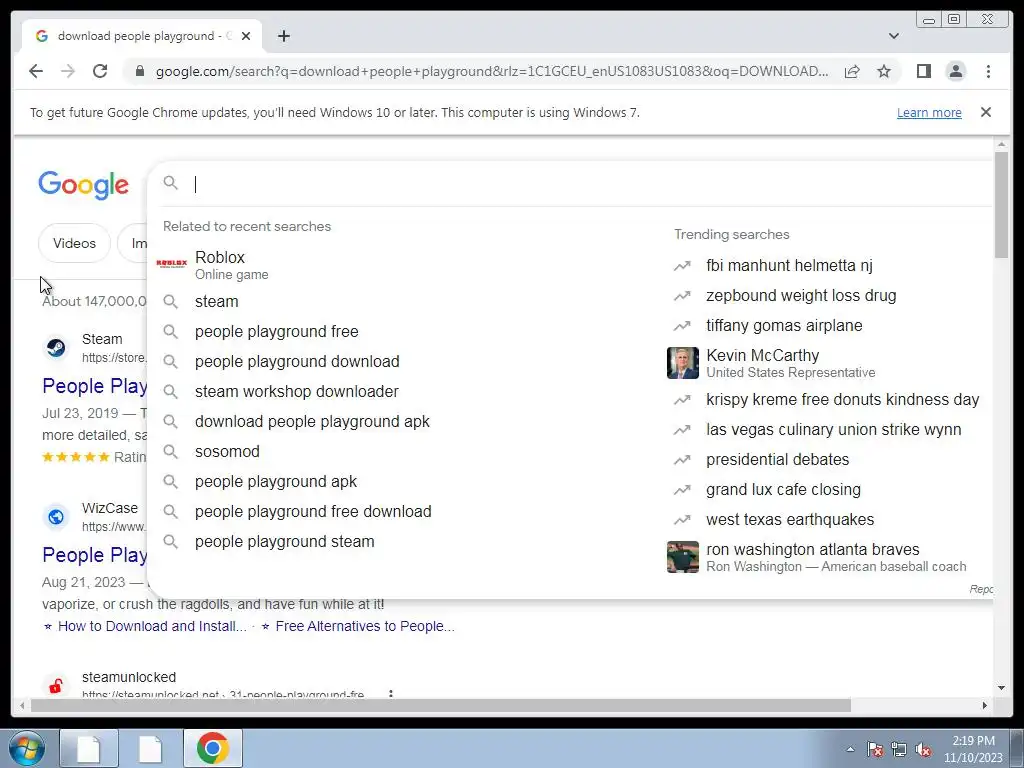Open the Windows Start menu
This screenshot has height=768, width=1024.
26,748
